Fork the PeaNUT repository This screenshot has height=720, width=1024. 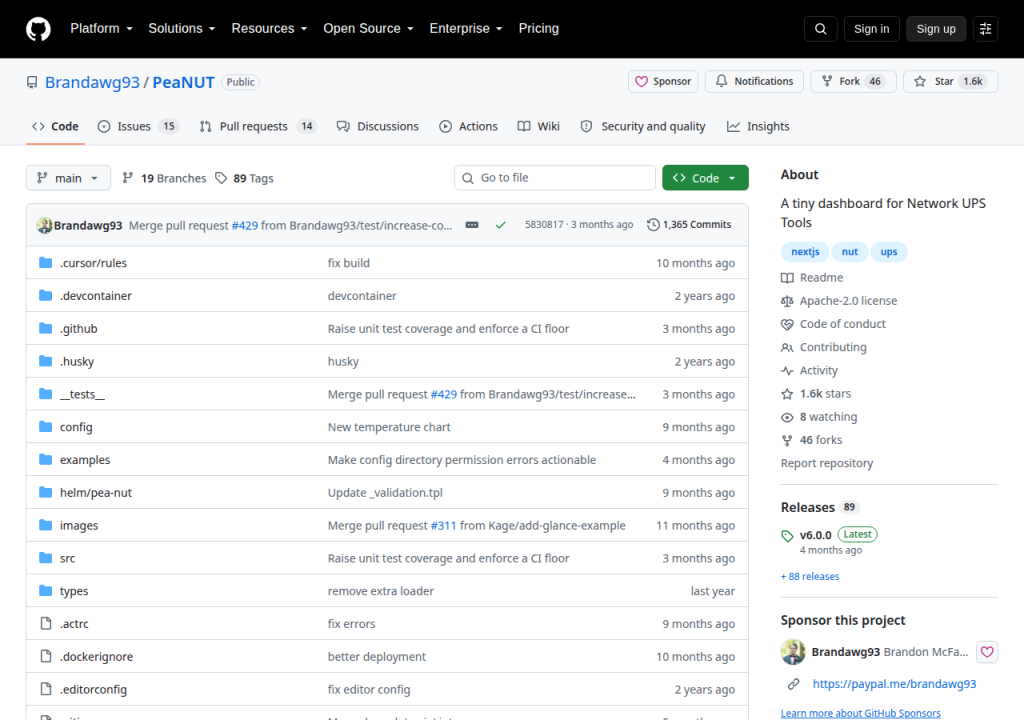853,81
